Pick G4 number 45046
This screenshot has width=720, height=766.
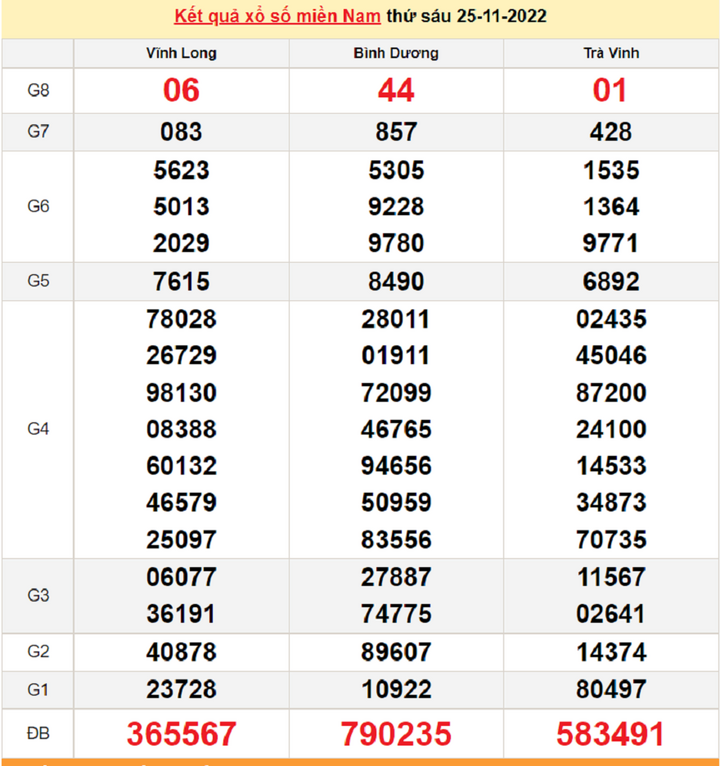(611, 356)
